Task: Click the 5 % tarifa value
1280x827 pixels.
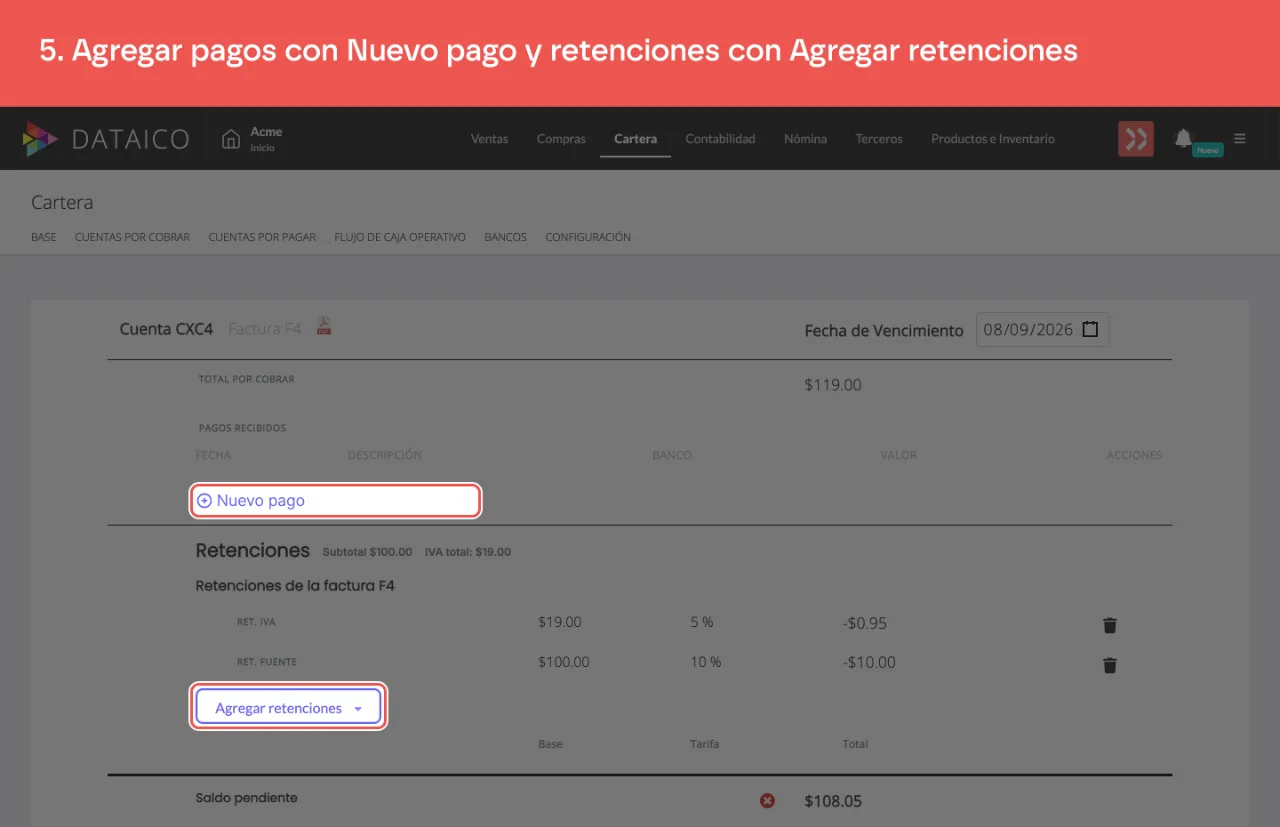Action: tap(702, 622)
